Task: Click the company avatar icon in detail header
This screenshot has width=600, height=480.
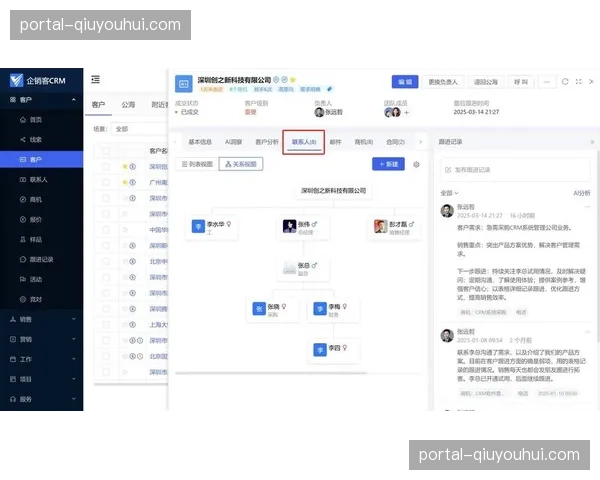Action: (x=184, y=84)
